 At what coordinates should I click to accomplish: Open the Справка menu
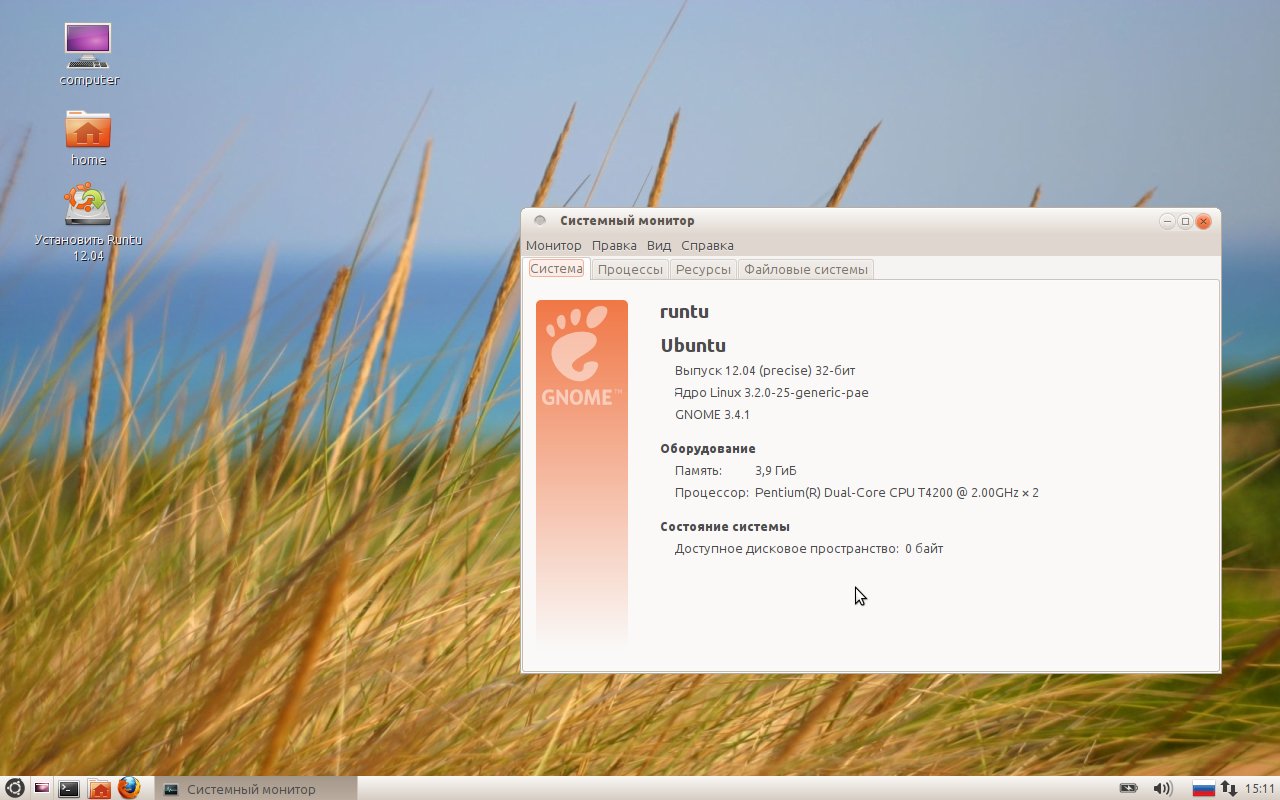707,245
